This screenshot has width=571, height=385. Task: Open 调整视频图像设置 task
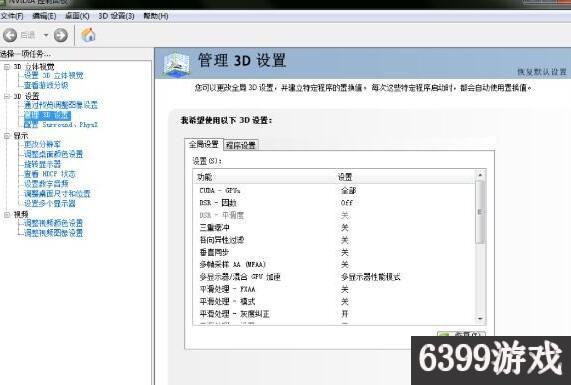[x=54, y=233]
